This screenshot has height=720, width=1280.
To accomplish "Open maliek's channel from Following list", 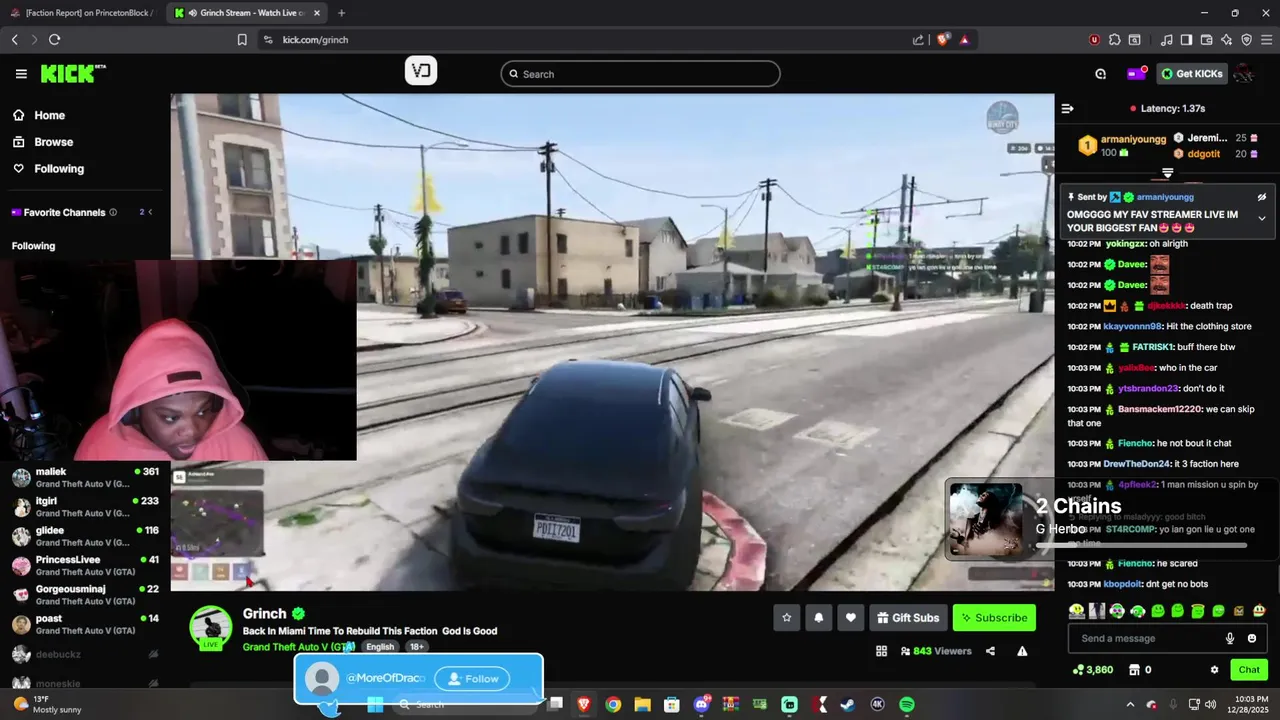I will (x=85, y=478).
